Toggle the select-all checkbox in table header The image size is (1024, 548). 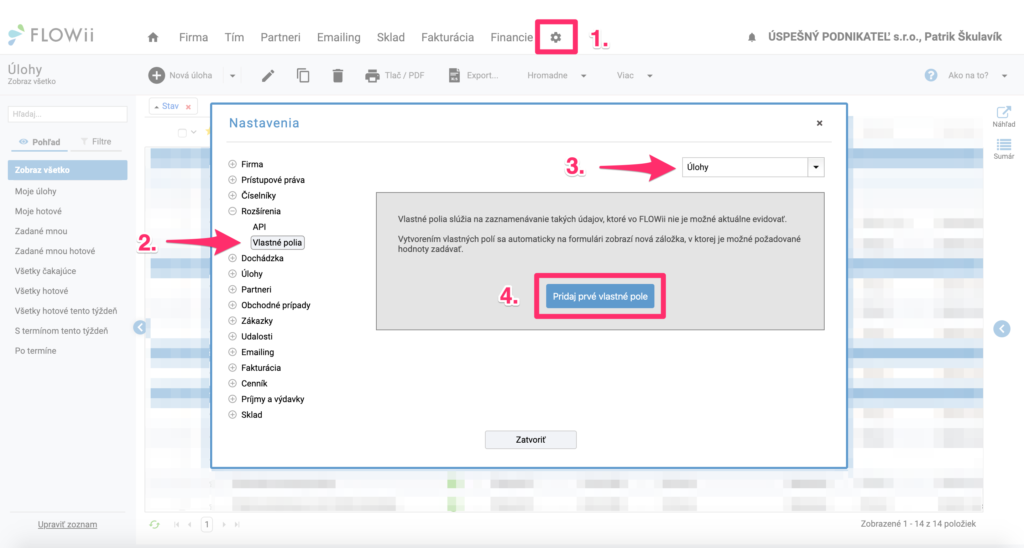(x=182, y=133)
